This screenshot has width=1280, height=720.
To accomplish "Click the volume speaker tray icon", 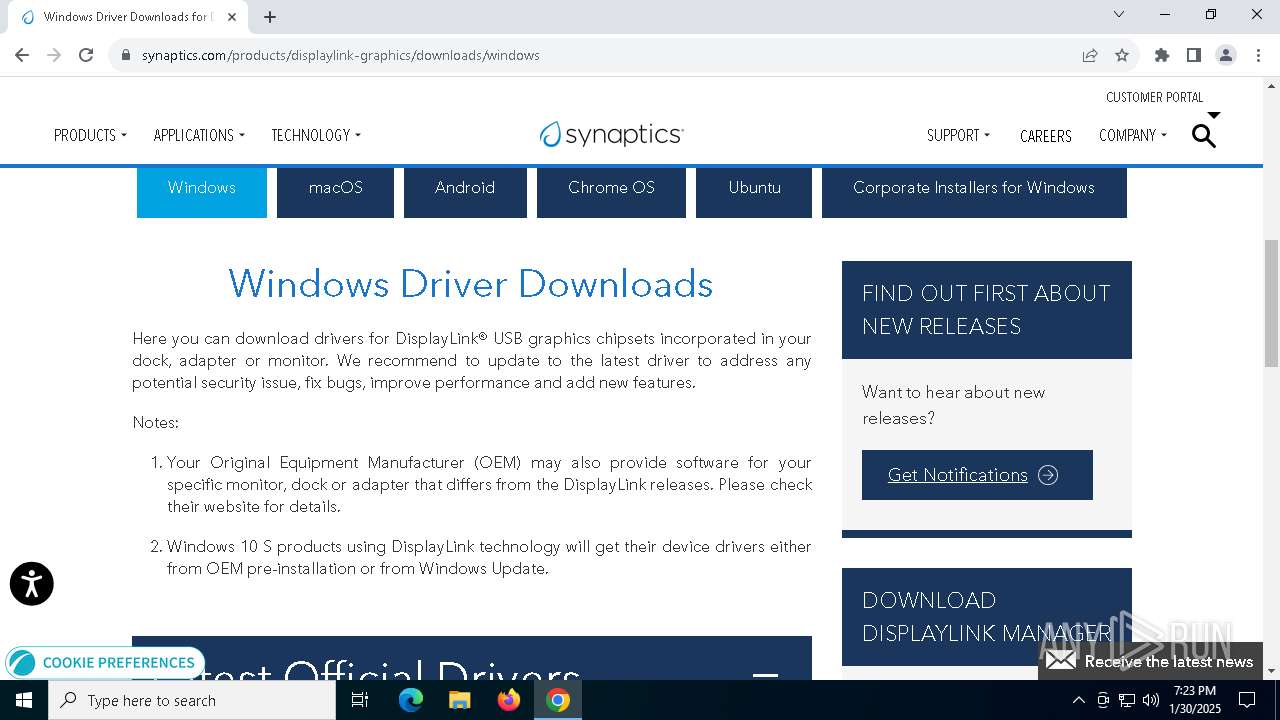I will click(1151, 700).
